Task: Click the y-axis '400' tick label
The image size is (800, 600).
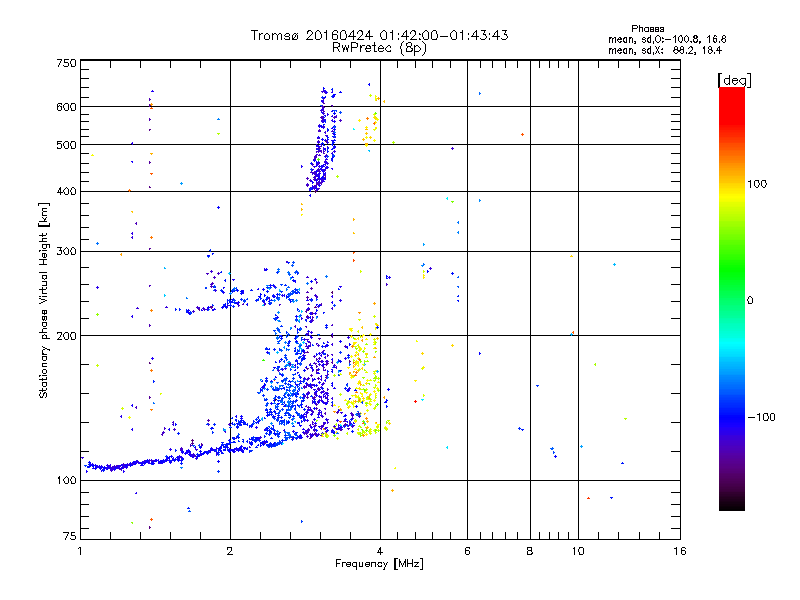Action: point(66,191)
